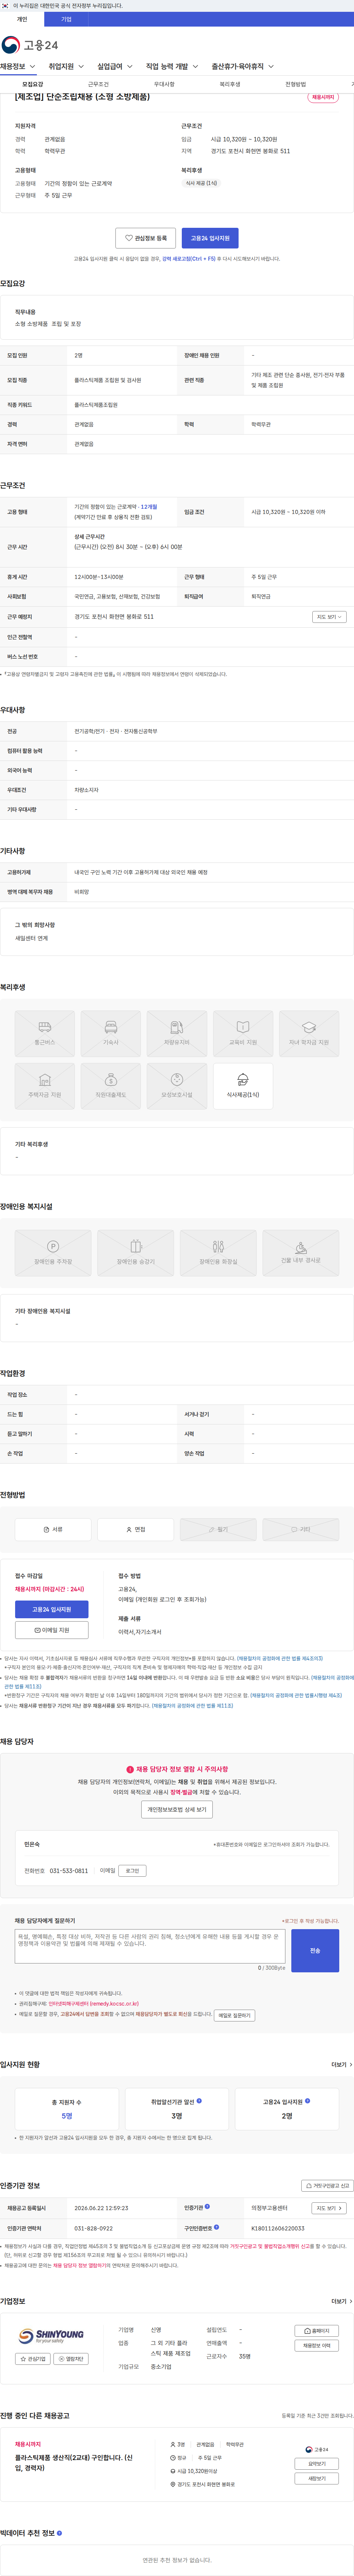Click the 구인인증번호 info icon

[216, 2227]
